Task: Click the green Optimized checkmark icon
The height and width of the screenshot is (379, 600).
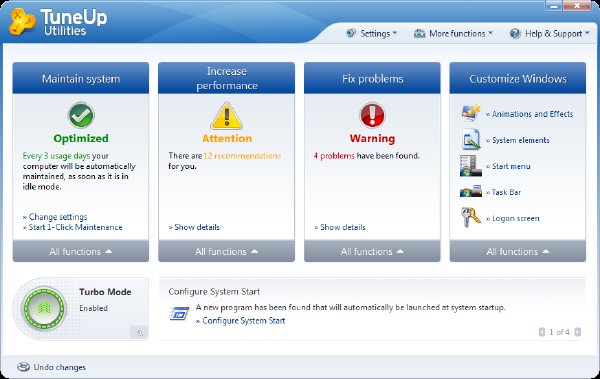Action: tap(81, 115)
